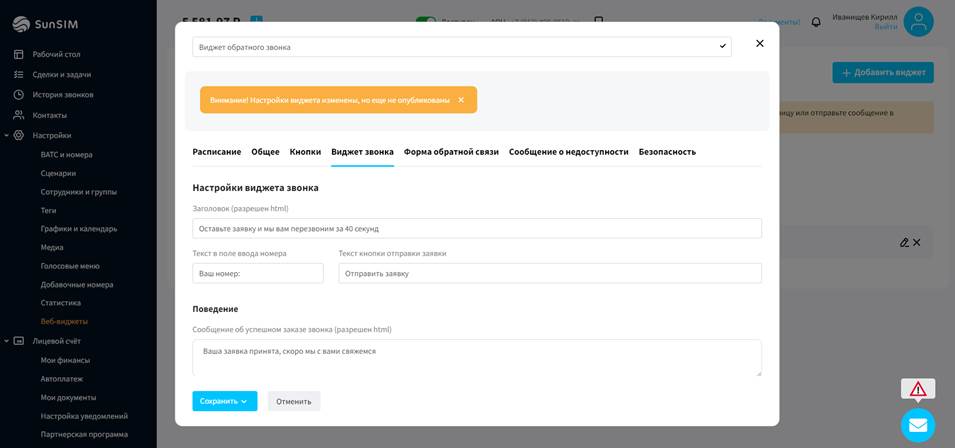The width and height of the screenshot is (955, 448).
Task: Open the blue mail chat bubble
Action: click(x=917, y=425)
